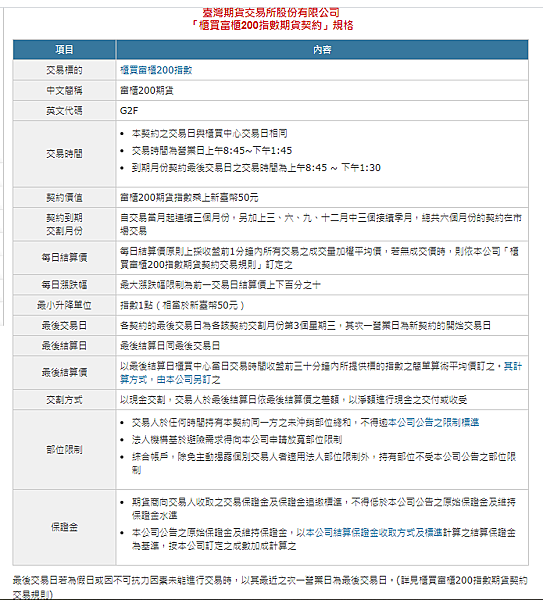This screenshot has height=600, width=543.
Task: Click the 富櫃200期貨指數乘上新臺幣50元 cell
Action: click(322, 197)
